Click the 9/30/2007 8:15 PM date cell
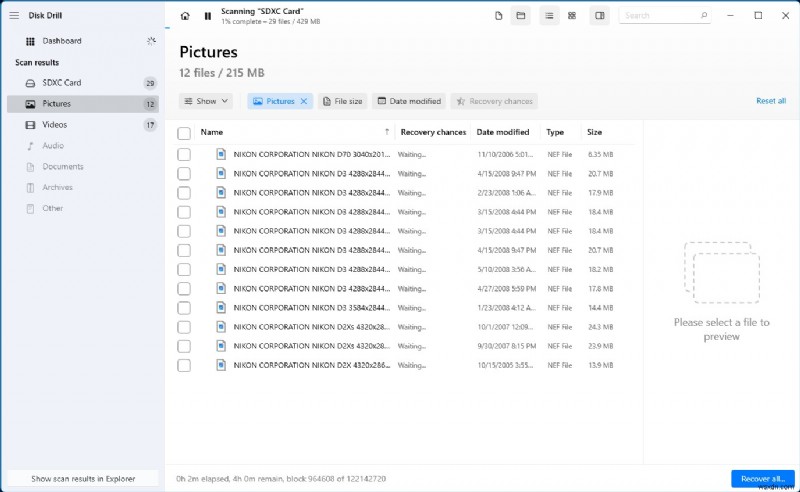Viewport: 800px width, 492px height. 507,346
